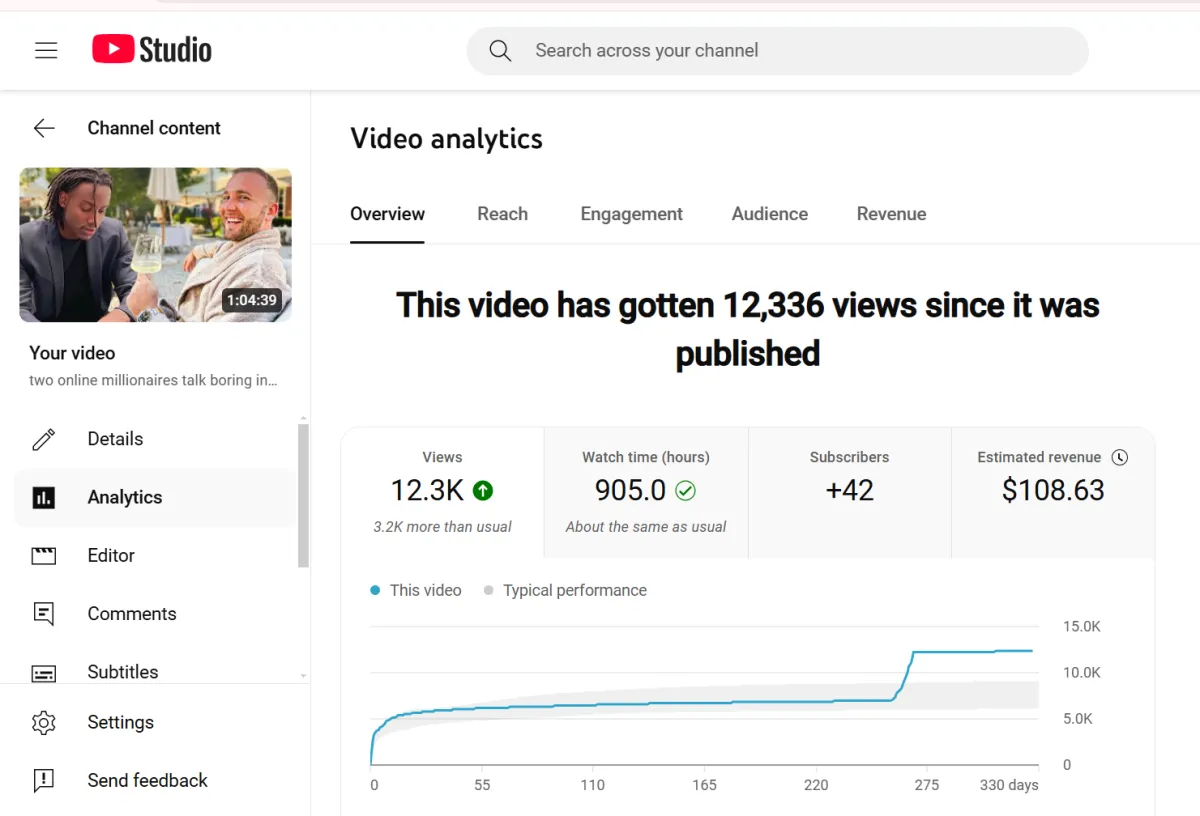Viewport: 1200px width, 816px height.
Task: Click the Send feedback icon
Action: click(44, 780)
